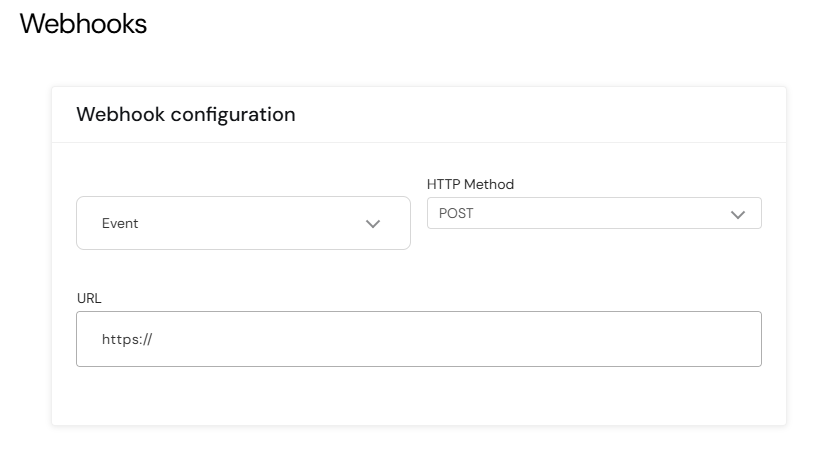Open the Event dropdown
820x453 pixels.
point(243,223)
